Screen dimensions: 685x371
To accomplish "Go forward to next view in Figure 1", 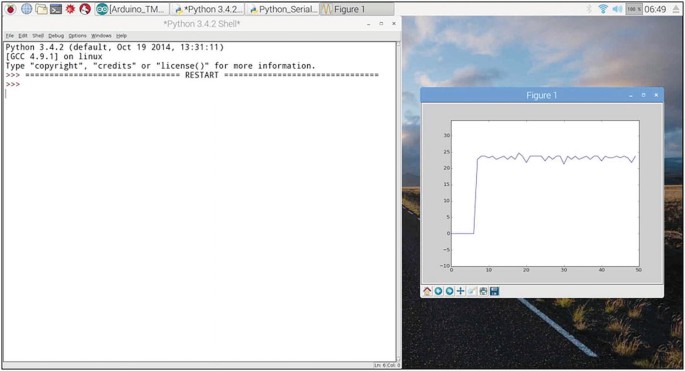I will [450, 291].
